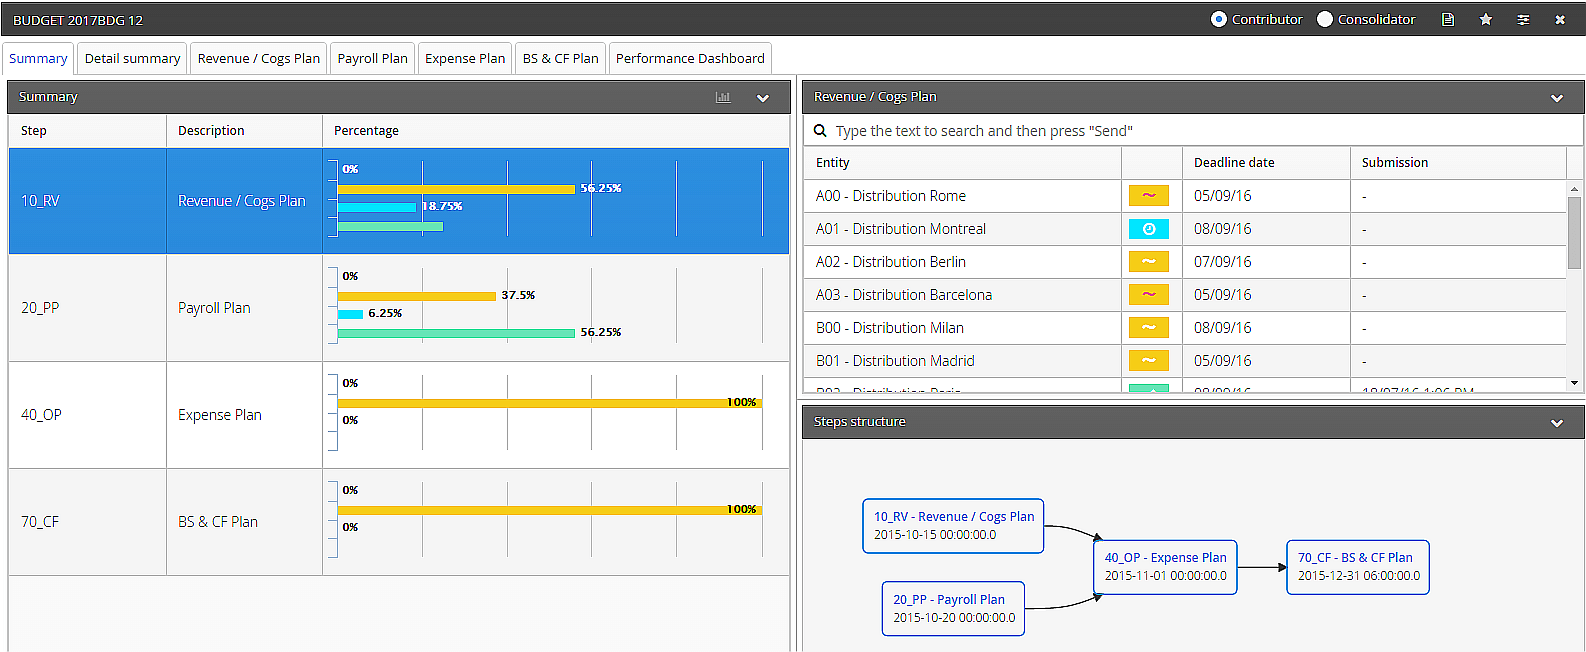1586x652 pixels.
Task: Click the status icon for Distribution Madrid
Action: coord(1149,361)
